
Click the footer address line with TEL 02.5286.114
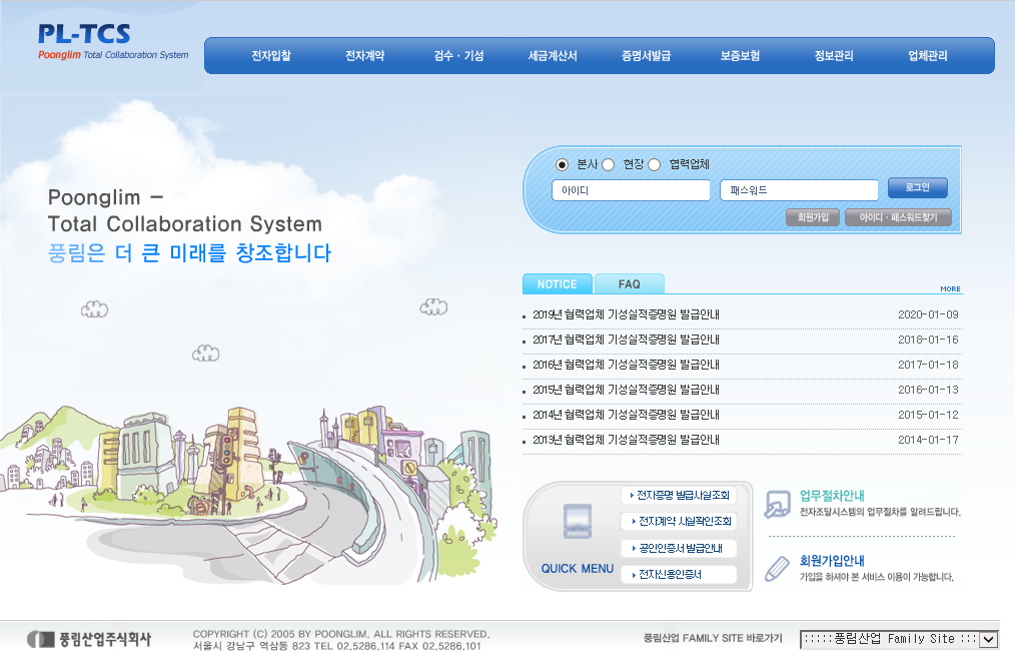[337, 646]
